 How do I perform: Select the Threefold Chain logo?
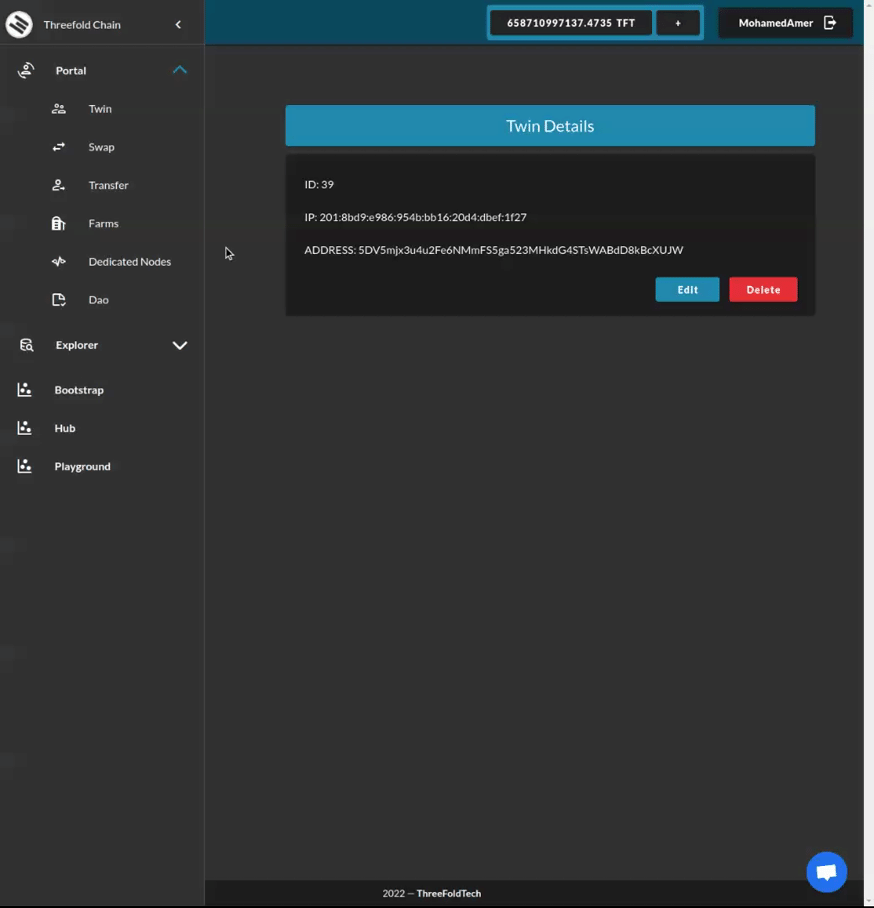click(x=18, y=23)
